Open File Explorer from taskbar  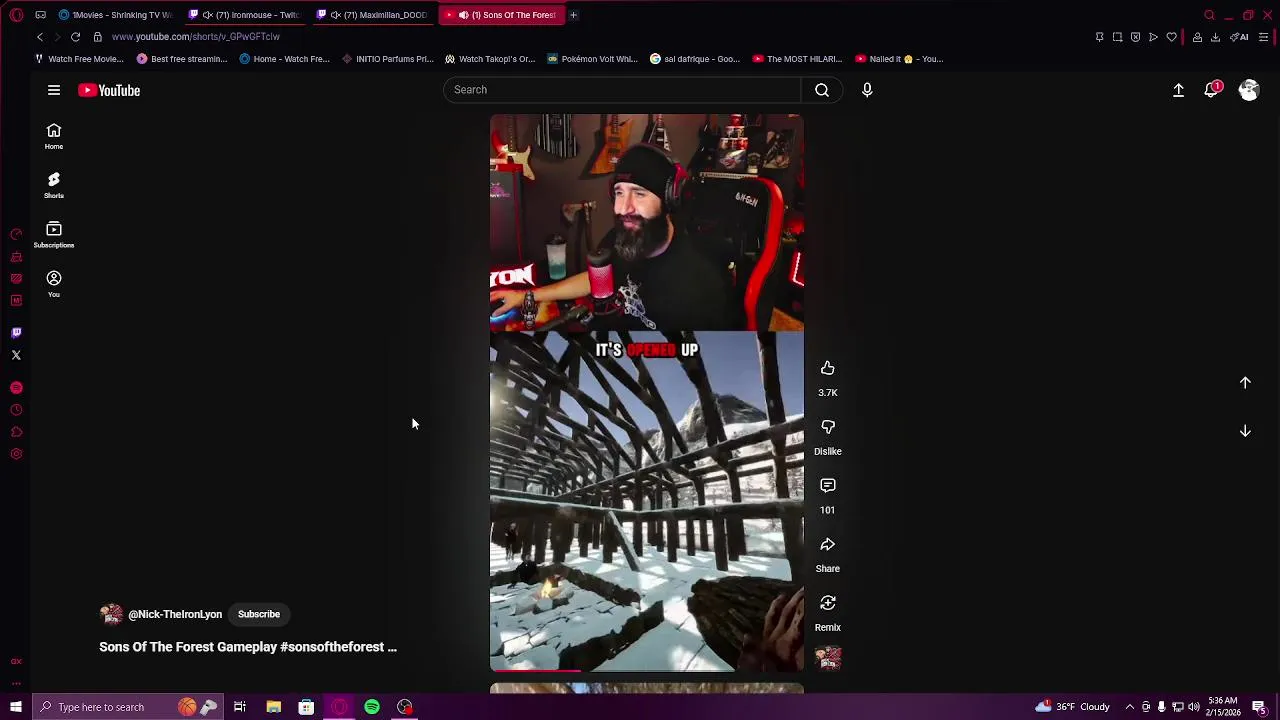(x=273, y=707)
